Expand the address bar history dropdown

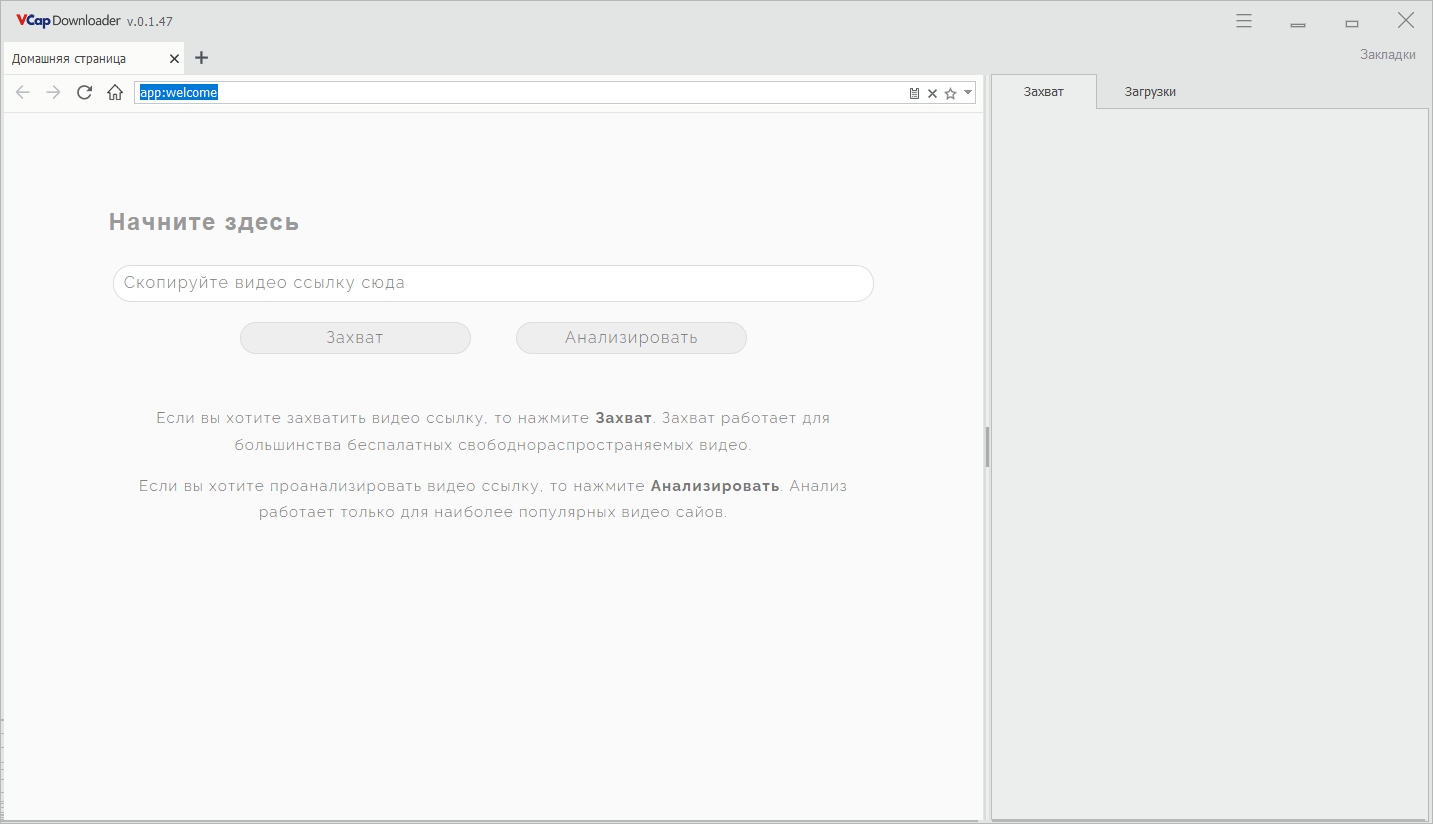coord(967,93)
